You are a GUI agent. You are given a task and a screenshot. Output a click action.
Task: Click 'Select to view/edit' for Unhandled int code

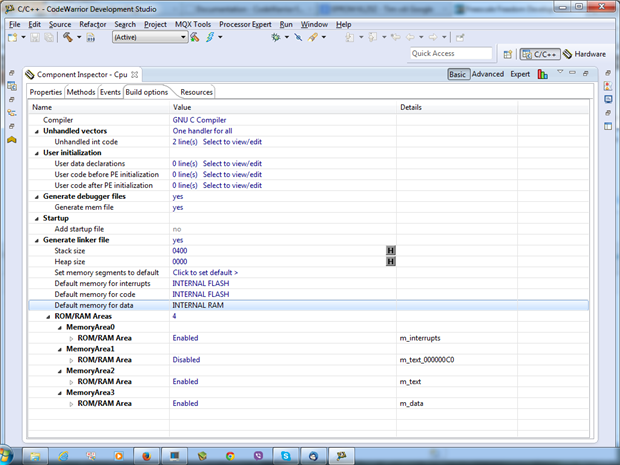[x=232, y=142]
